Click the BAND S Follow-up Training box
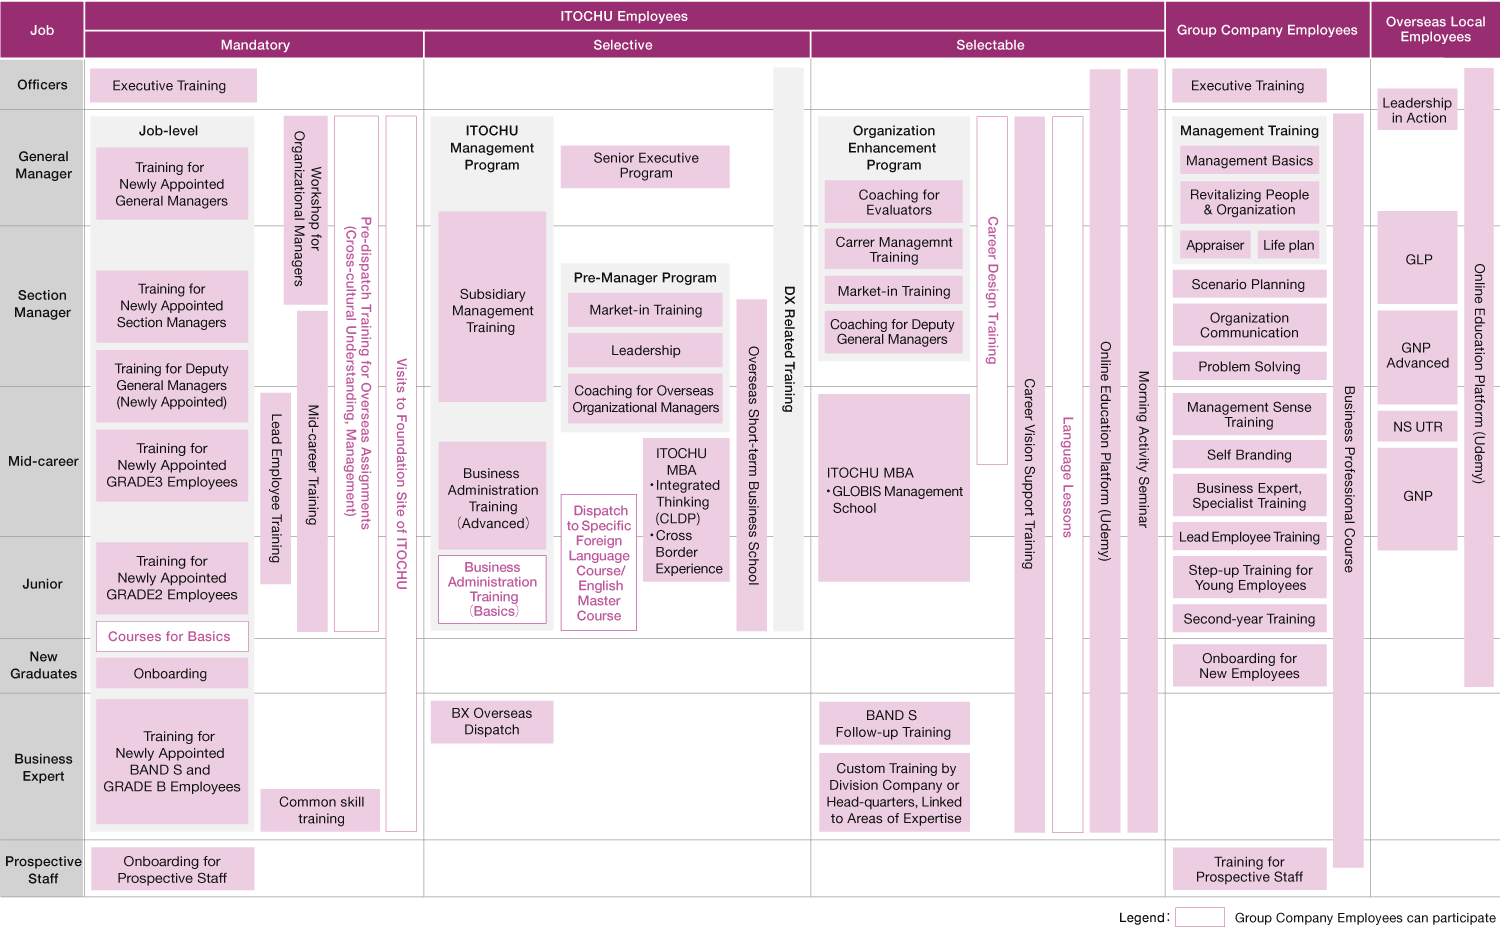The image size is (1500, 931). [894, 723]
